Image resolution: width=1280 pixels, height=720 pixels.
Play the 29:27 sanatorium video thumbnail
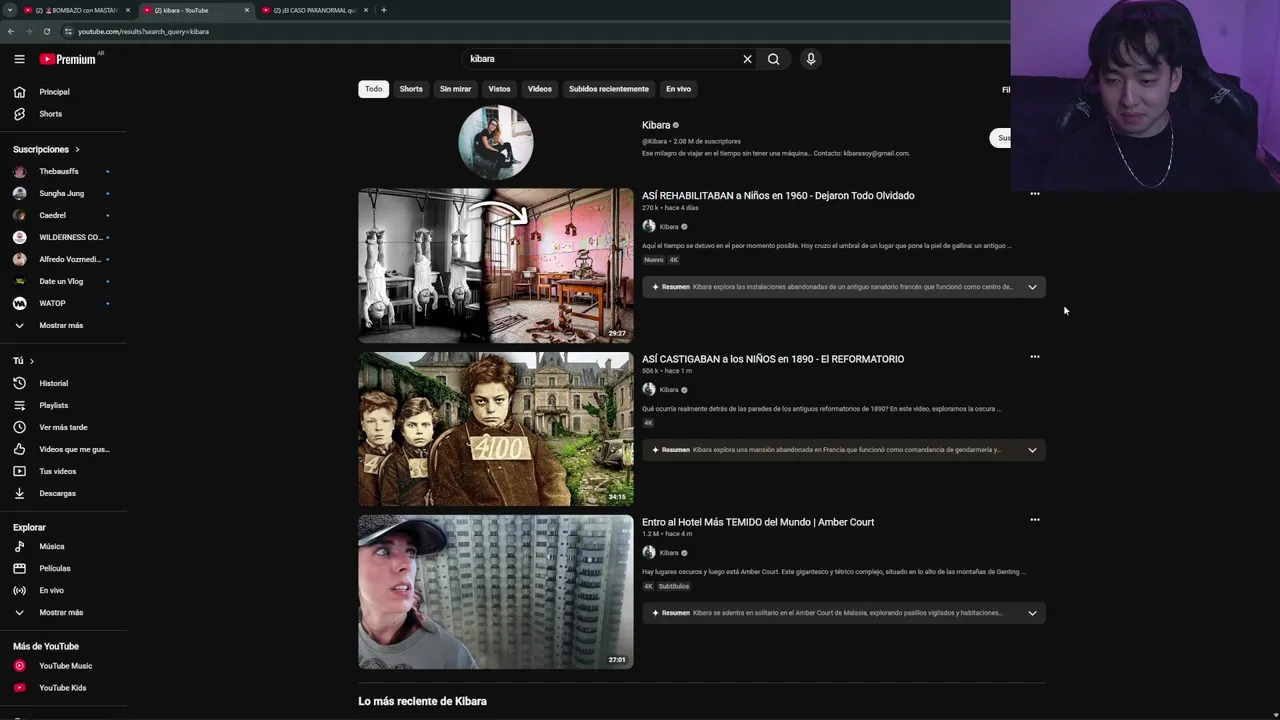point(496,265)
